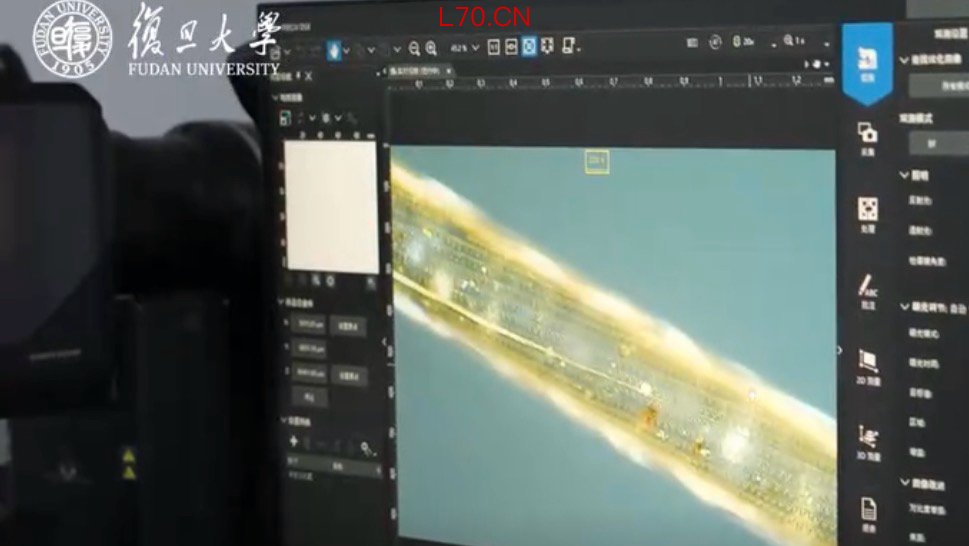The image size is (969, 546).
Task: Collapse the illumination section chevron
Action: tap(905, 176)
